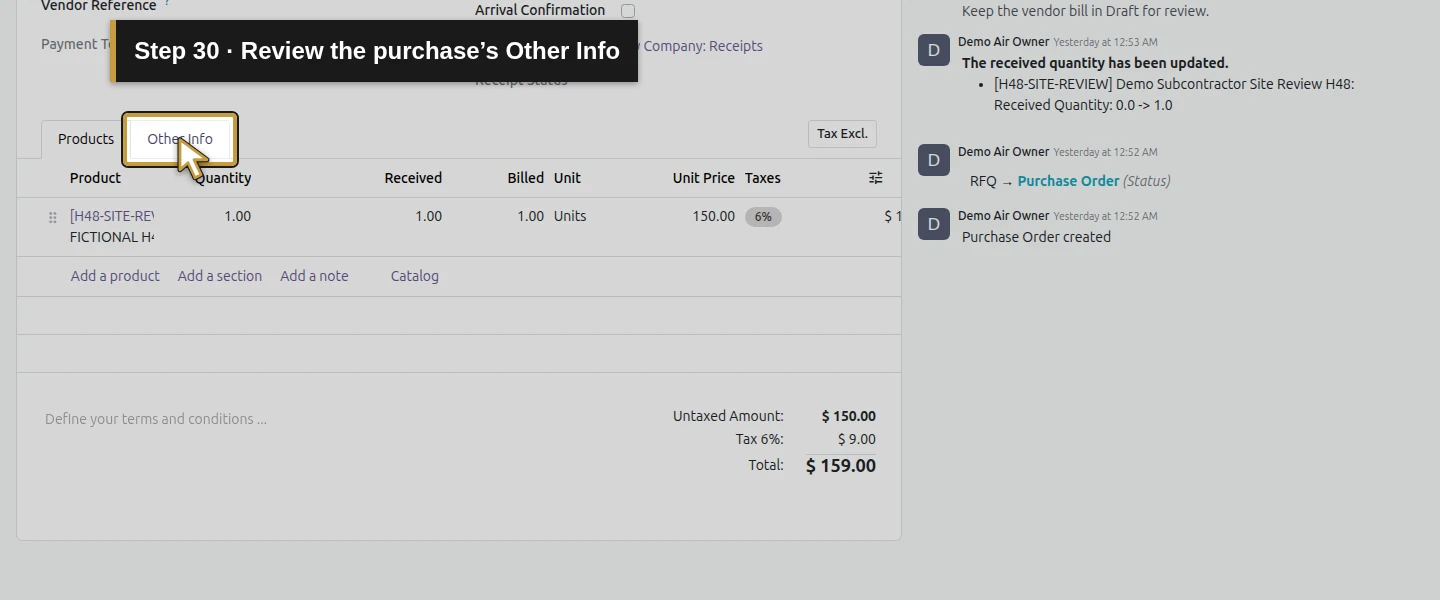The width and height of the screenshot is (1440, 600).
Task: Click avatar beside 'RFQ → Purchase Order' message
Action: [934, 160]
